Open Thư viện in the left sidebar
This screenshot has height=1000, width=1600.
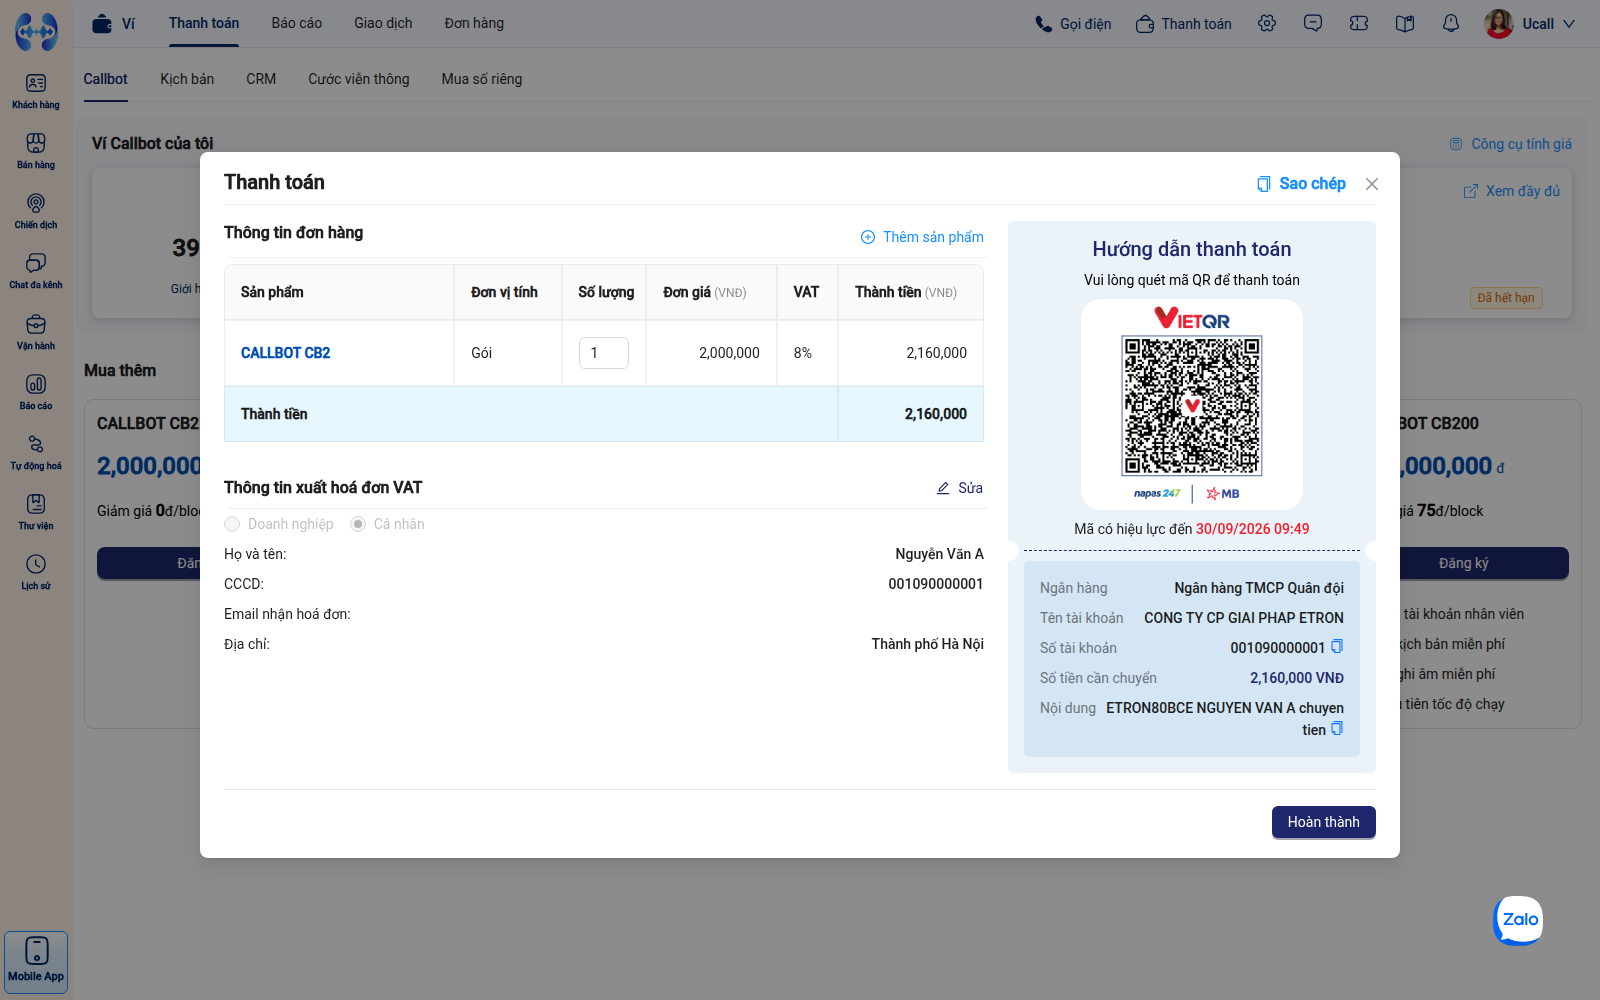pos(36,512)
